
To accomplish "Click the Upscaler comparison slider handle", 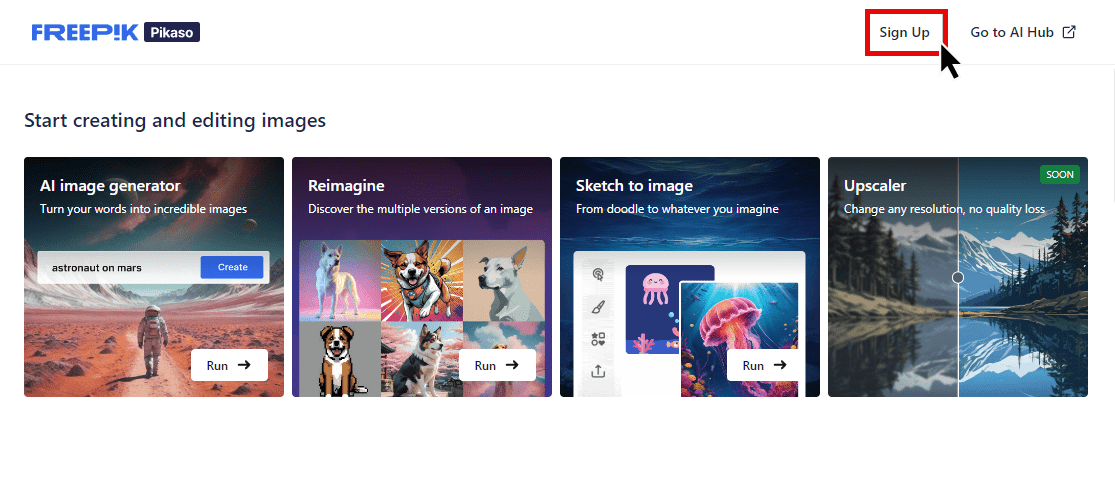I will click(x=958, y=277).
